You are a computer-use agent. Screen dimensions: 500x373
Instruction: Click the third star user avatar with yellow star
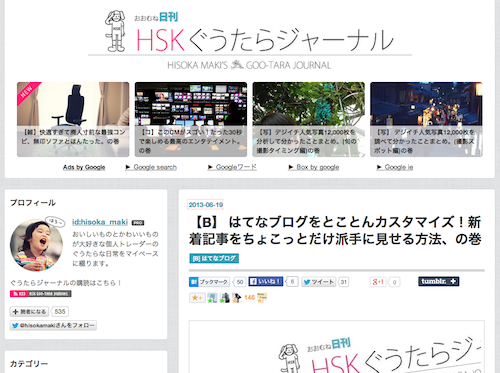(236, 298)
